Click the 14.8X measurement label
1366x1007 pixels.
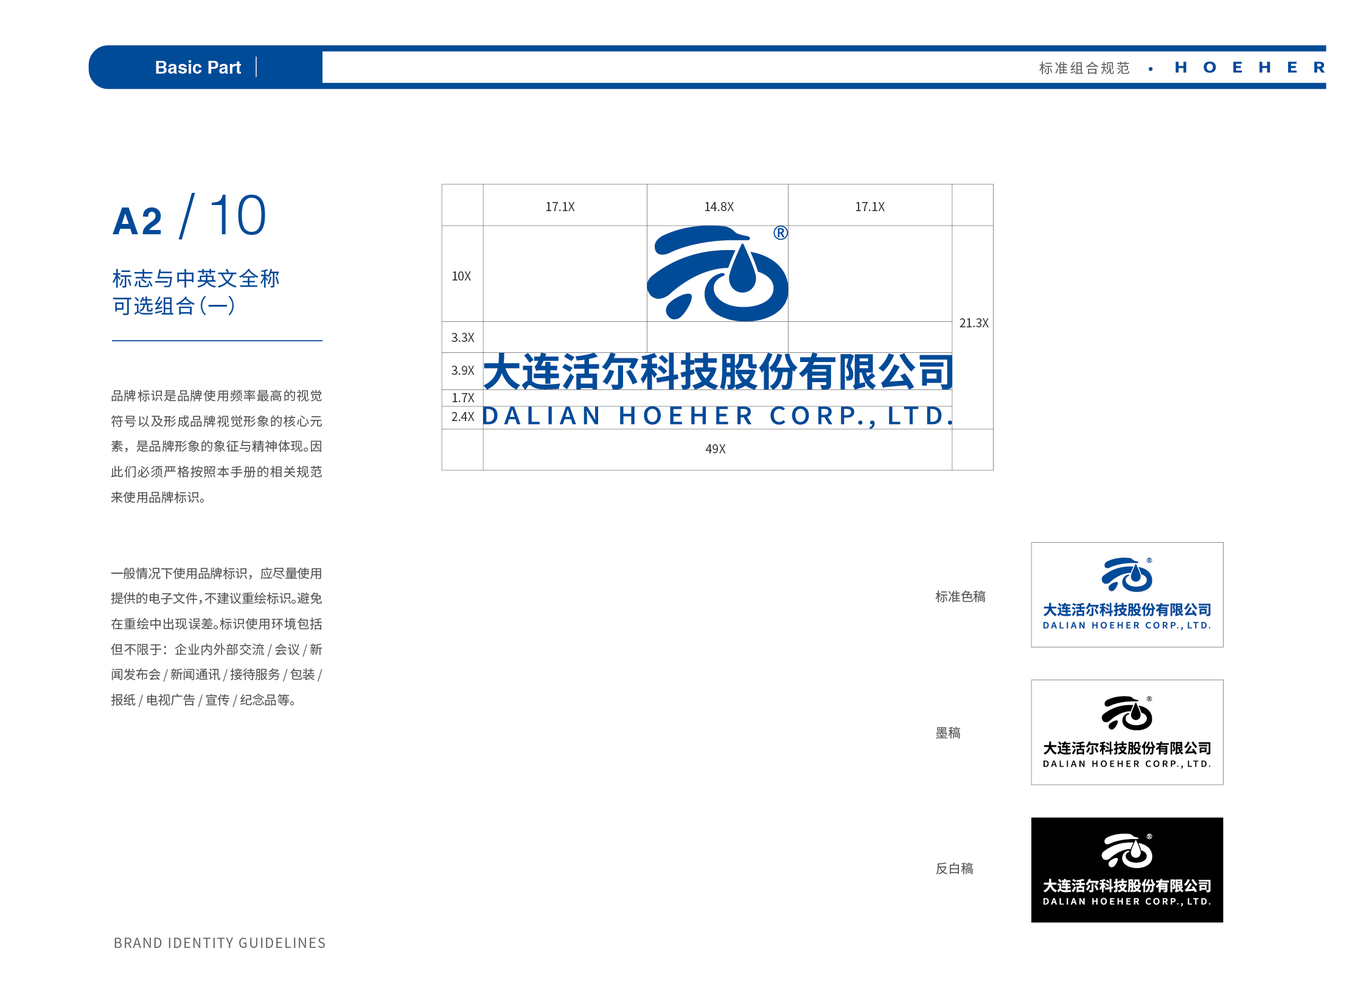pyautogui.click(x=719, y=207)
